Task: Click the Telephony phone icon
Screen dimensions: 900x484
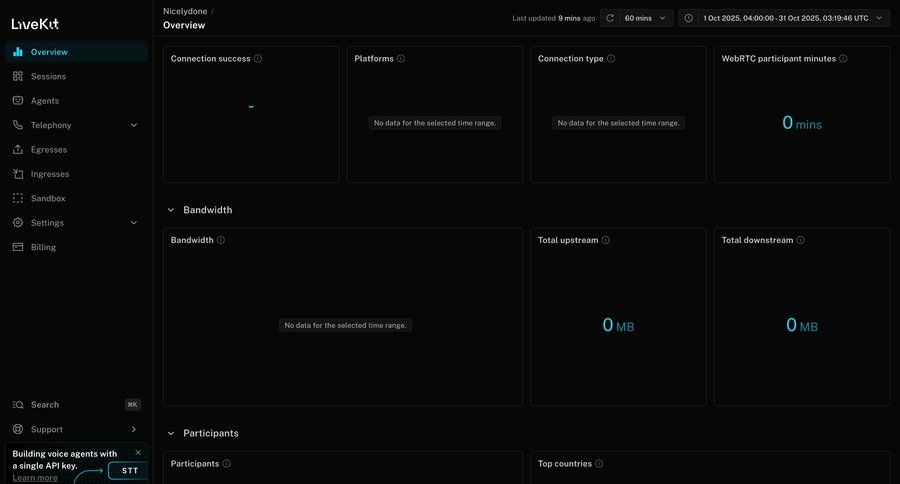Action: pos(18,125)
